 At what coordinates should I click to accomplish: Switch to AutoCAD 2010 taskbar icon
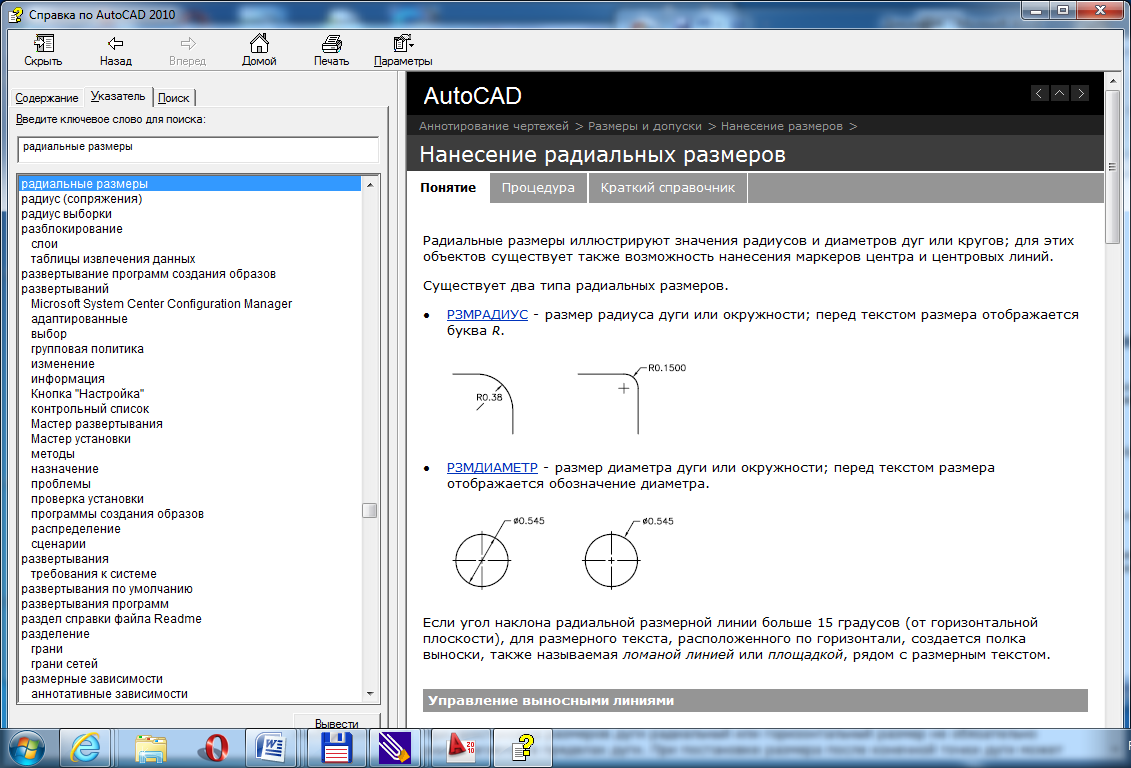461,749
